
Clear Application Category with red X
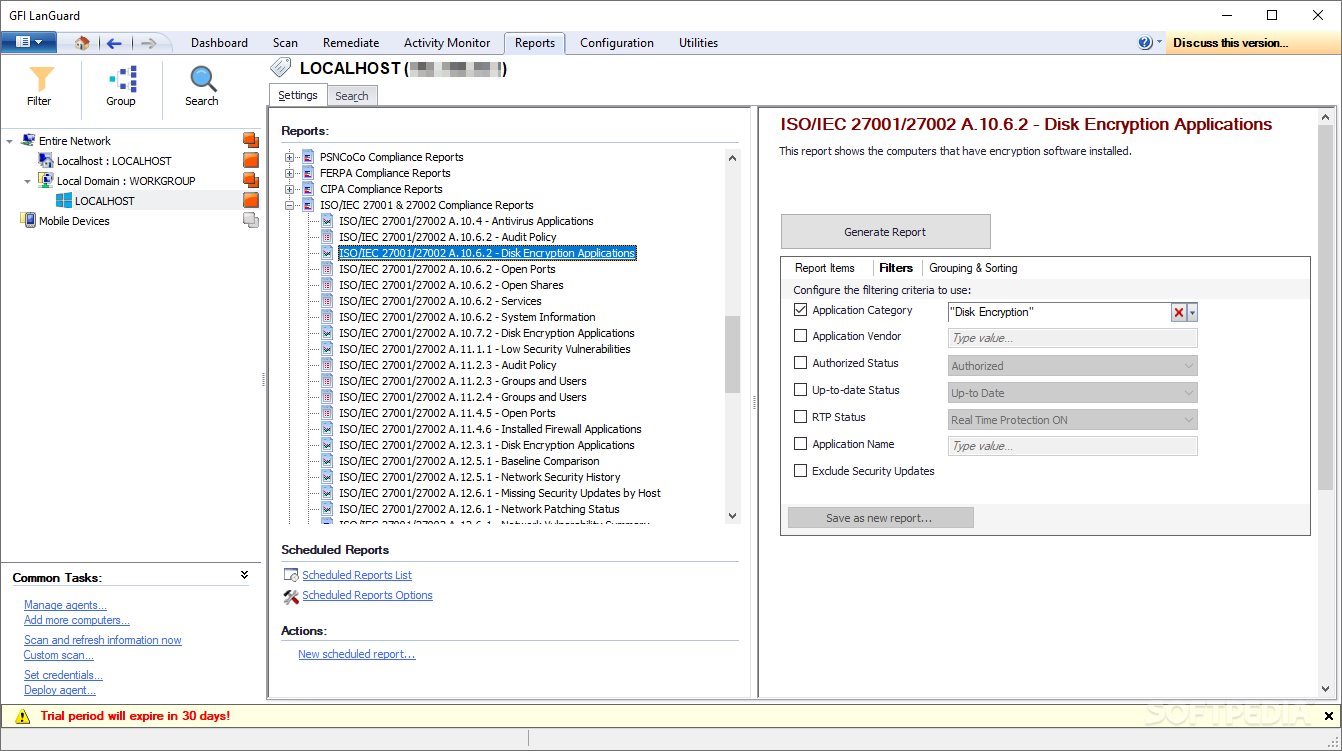point(1179,312)
